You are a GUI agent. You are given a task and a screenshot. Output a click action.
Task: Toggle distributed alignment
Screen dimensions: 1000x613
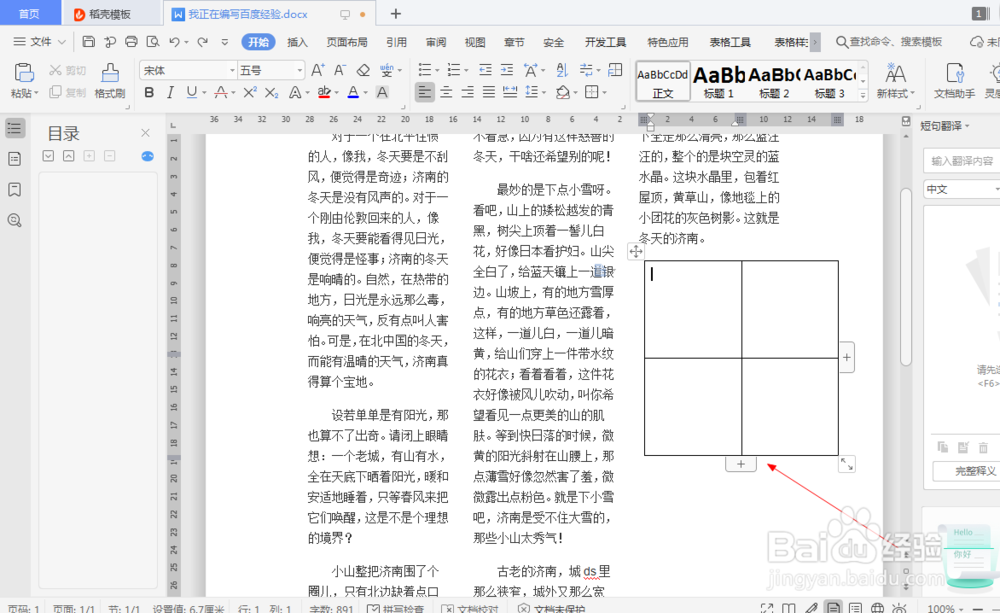click(510, 92)
